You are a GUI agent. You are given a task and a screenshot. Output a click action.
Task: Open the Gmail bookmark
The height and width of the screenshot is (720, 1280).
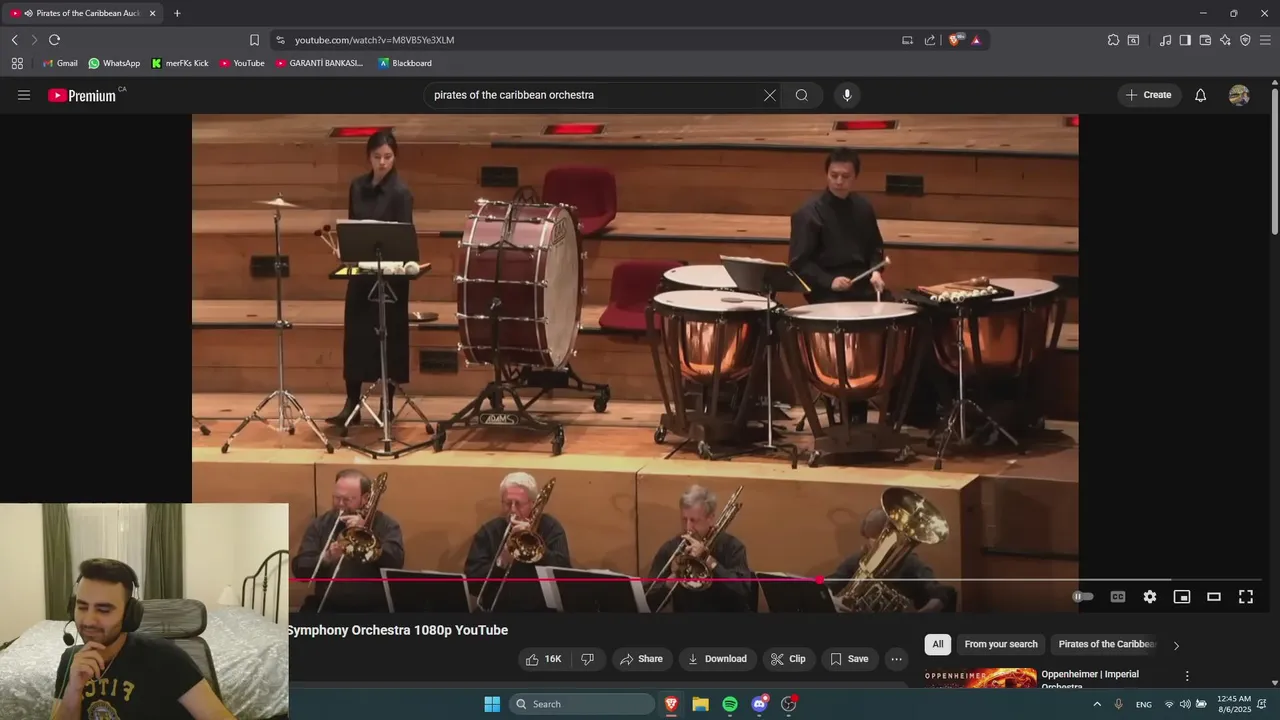tap(60, 63)
